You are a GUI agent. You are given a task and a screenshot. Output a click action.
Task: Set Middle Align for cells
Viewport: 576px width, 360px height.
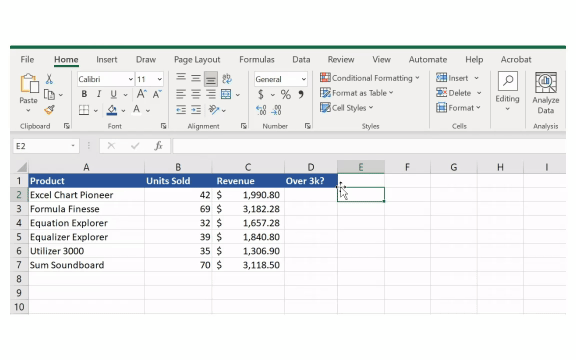195,78
